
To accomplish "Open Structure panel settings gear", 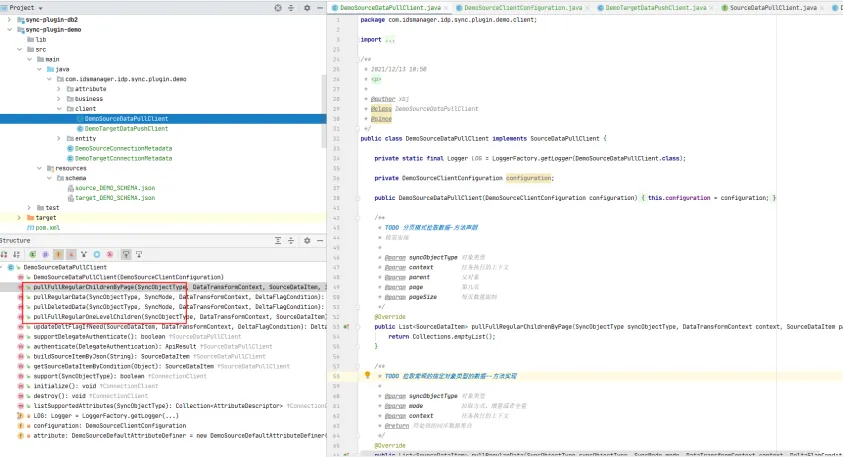I will click(x=307, y=241).
